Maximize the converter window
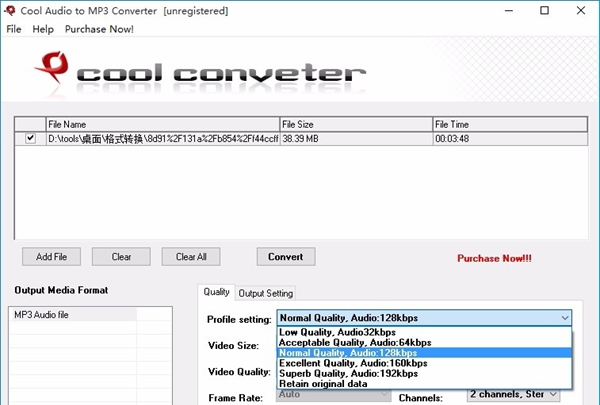This screenshot has width=600, height=405. 545,11
